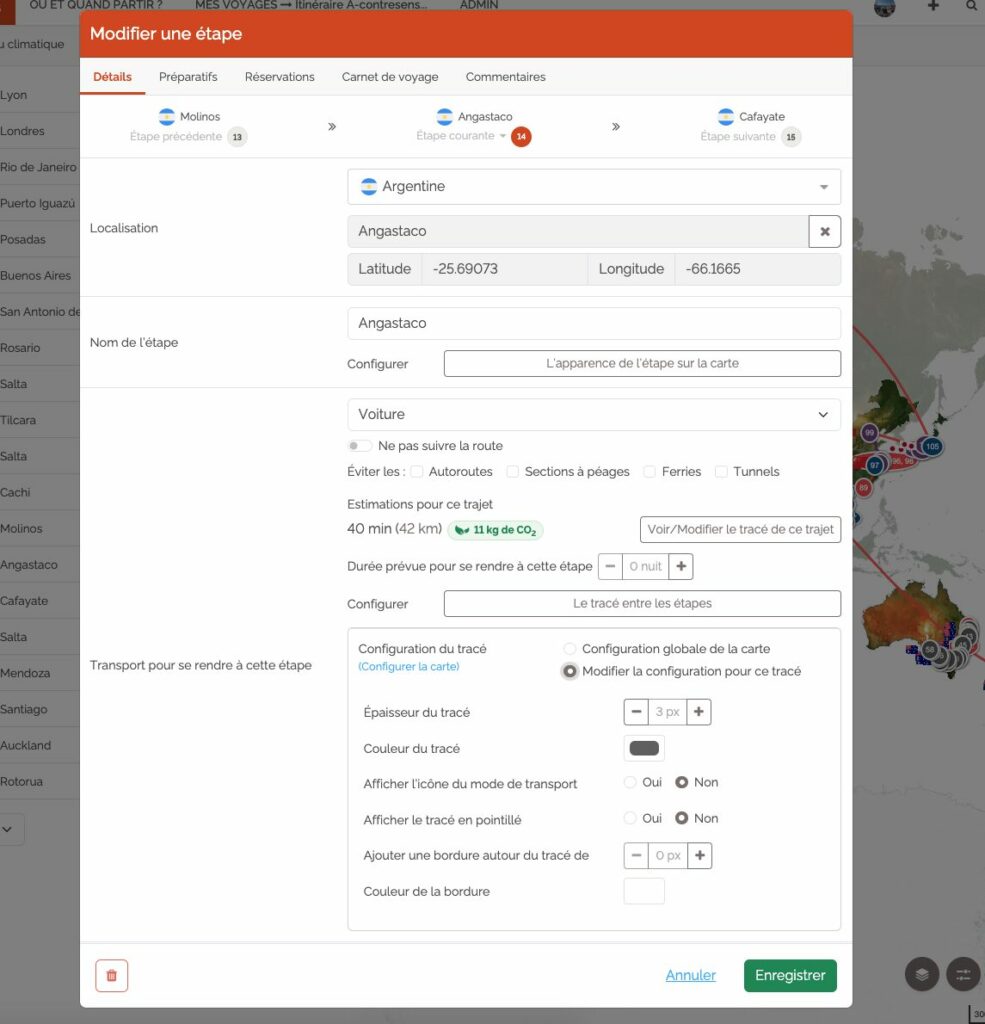This screenshot has height=1024, width=985.
Task: Switch to the Préparatifs tab
Action: point(188,77)
